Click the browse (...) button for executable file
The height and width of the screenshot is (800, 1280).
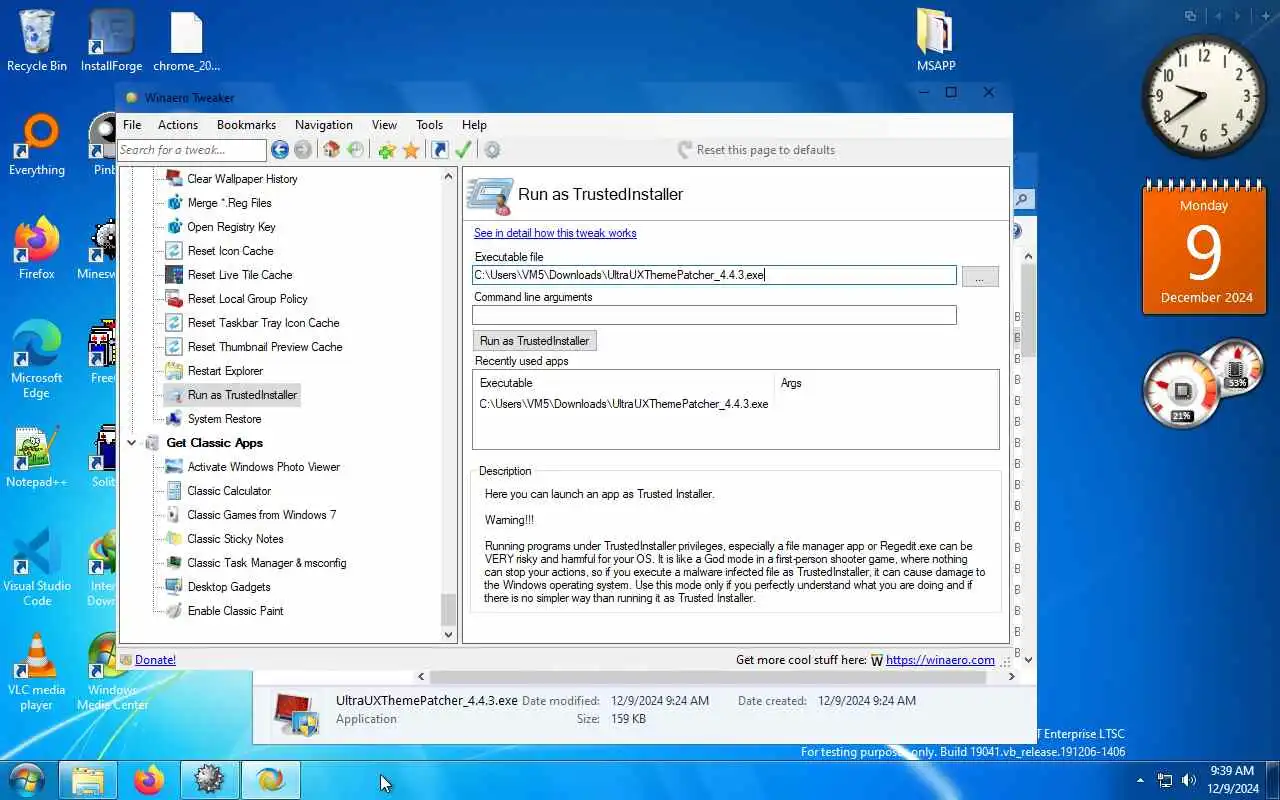pos(980,277)
